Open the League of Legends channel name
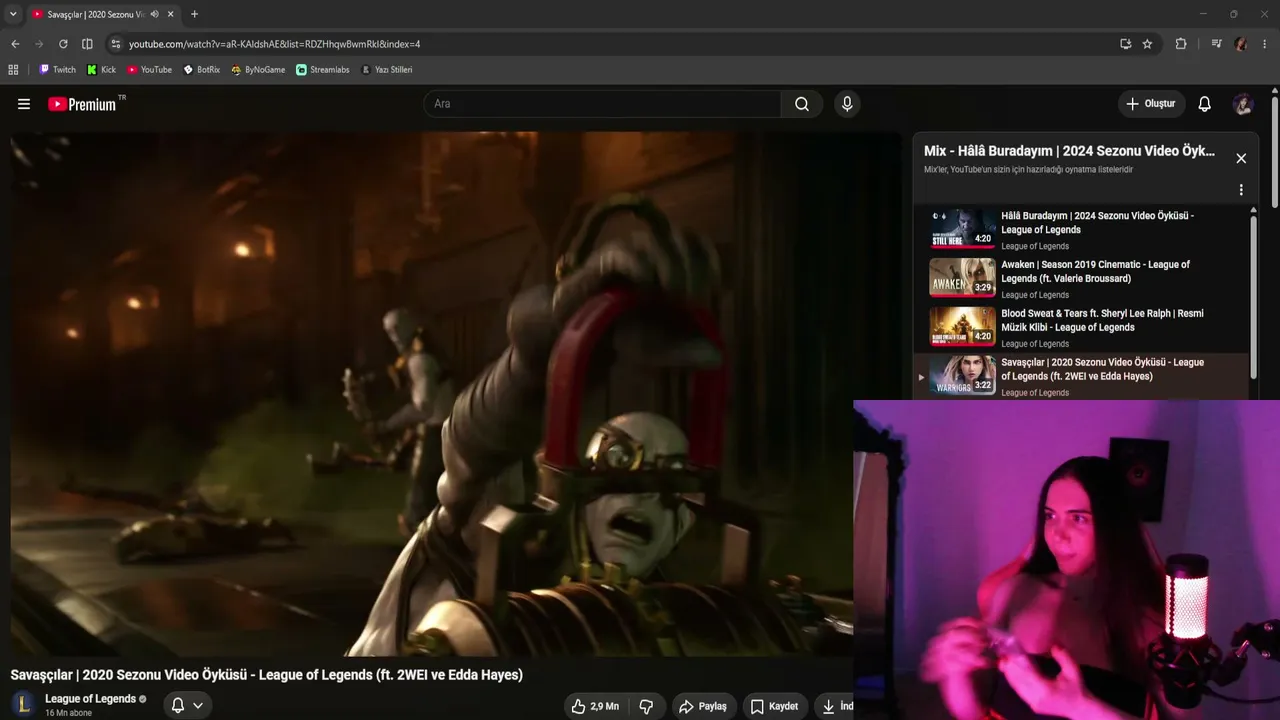The width and height of the screenshot is (1280, 720). point(90,699)
